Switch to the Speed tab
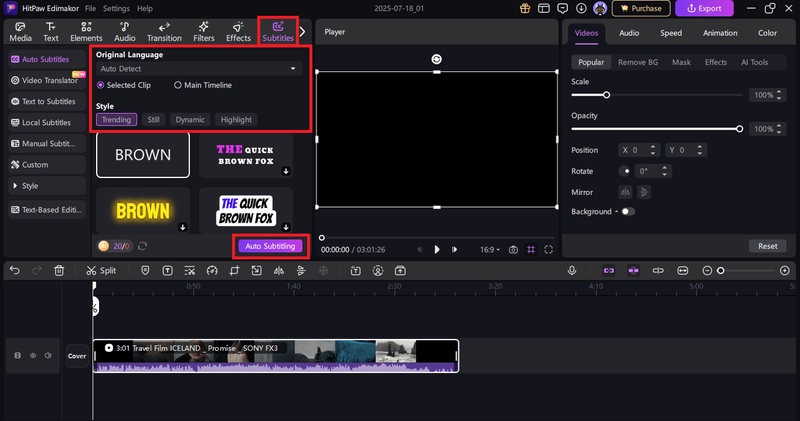Image resolution: width=800 pixels, height=421 pixels. (671, 33)
